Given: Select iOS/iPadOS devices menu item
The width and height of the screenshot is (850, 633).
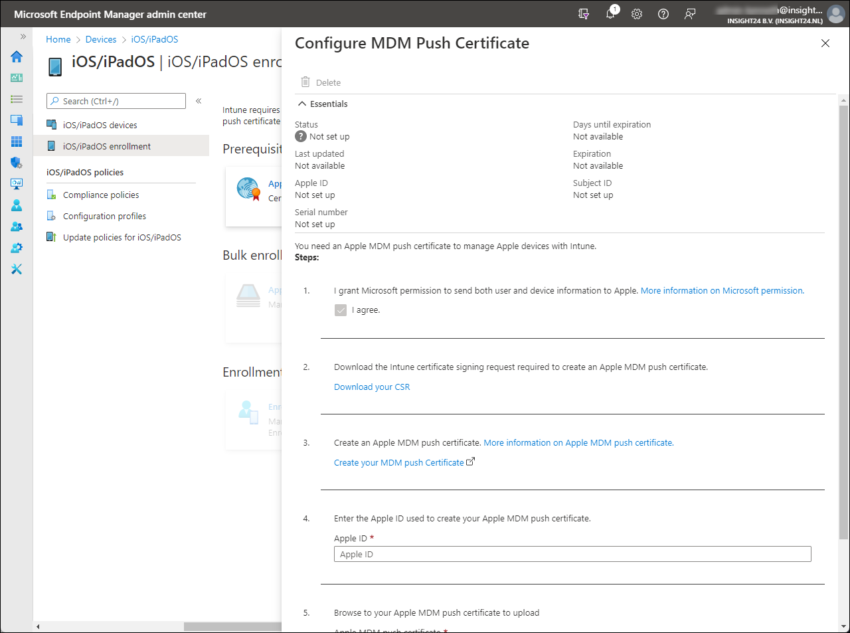Looking at the screenshot, I should click(x=99, y=125).
